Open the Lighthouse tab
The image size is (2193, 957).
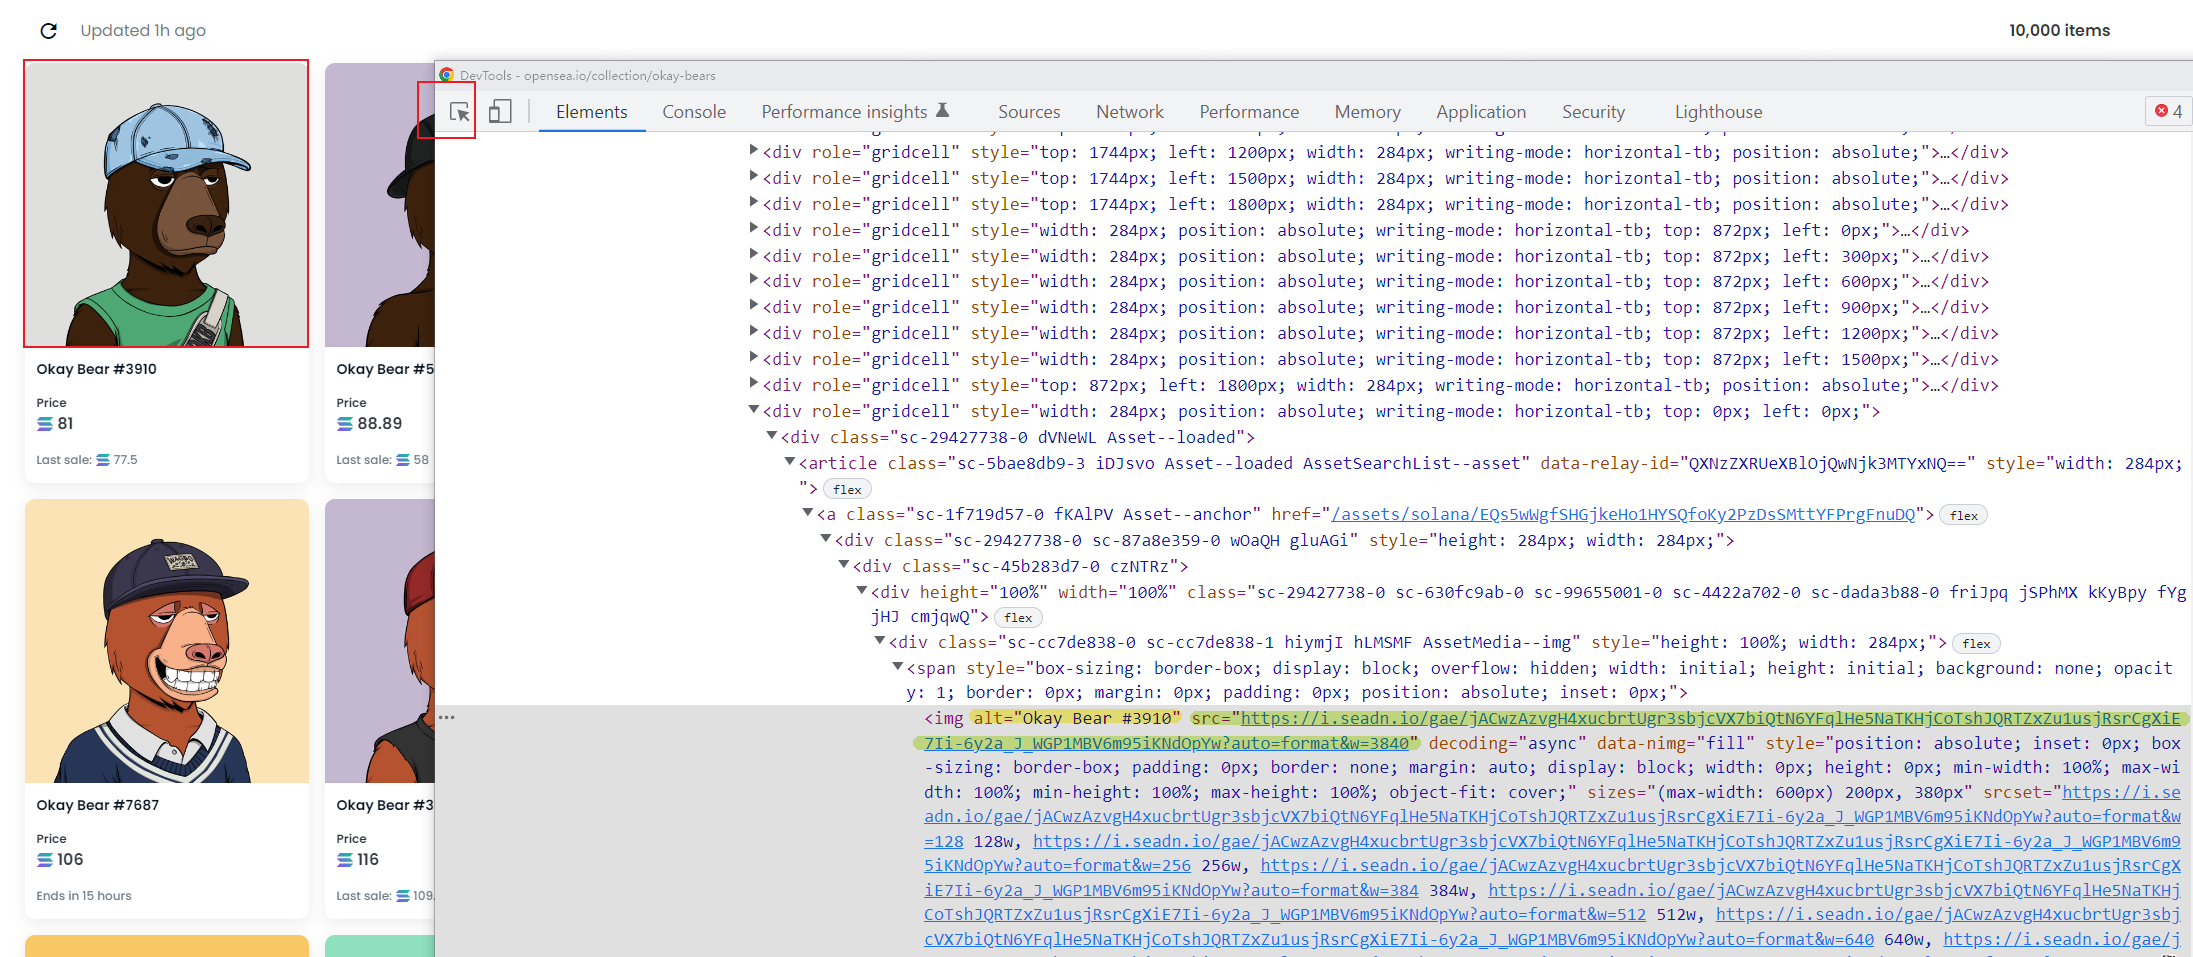pyautogui.click(x=1718, y=112)
